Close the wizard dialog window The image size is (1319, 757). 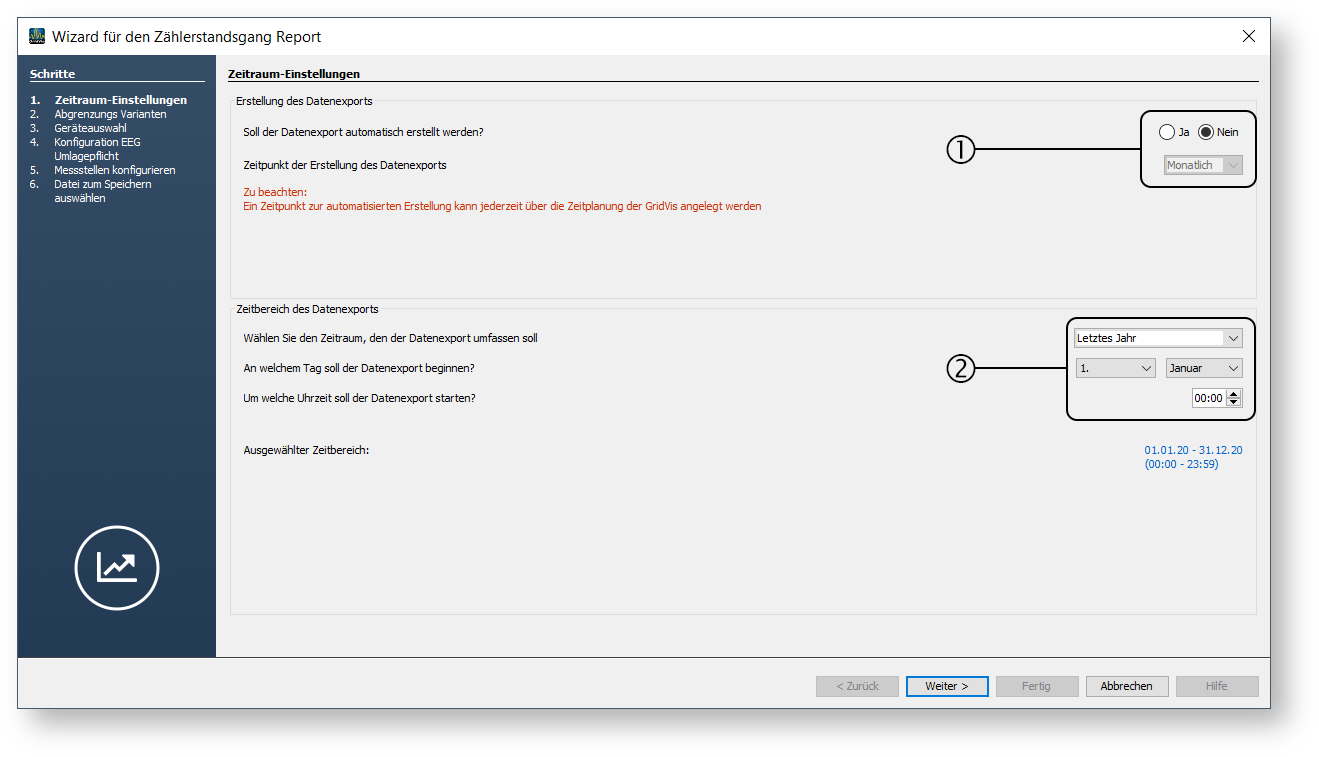coord(1248,36)
